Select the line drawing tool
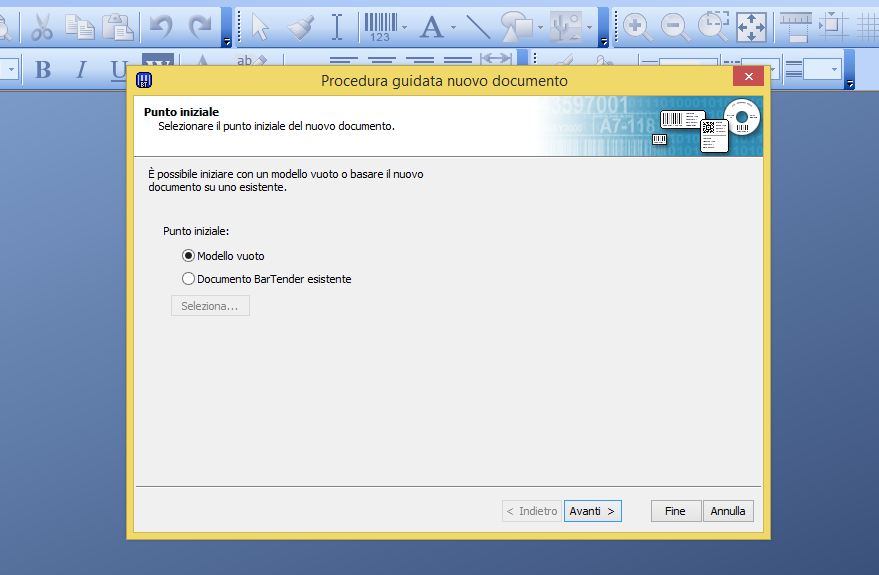 (x=478, y=27)
